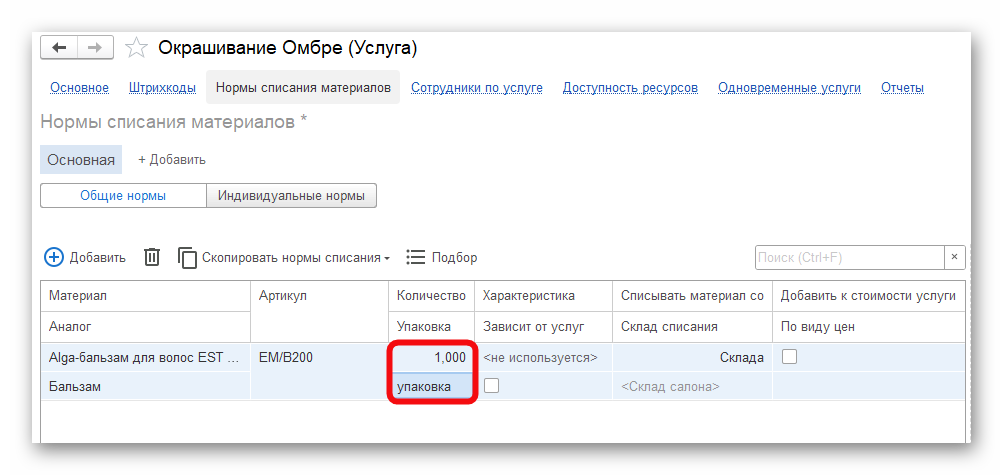Select the Склада write-off cell

(x=692, y=357)
